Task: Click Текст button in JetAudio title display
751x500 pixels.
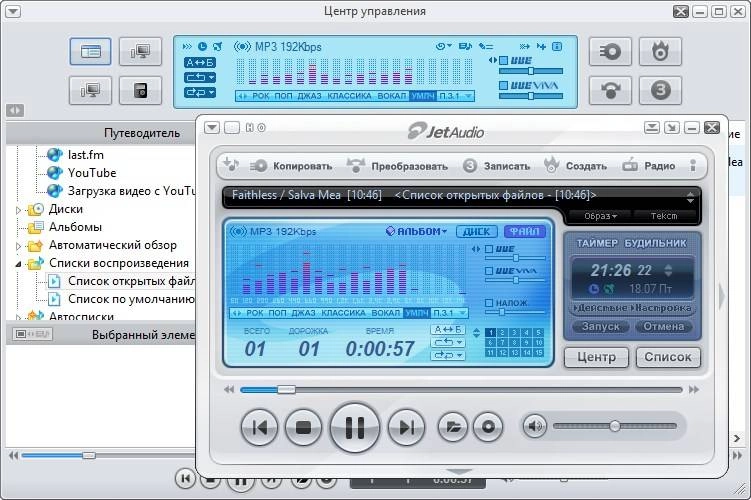Action: click(x=664, y=216)
